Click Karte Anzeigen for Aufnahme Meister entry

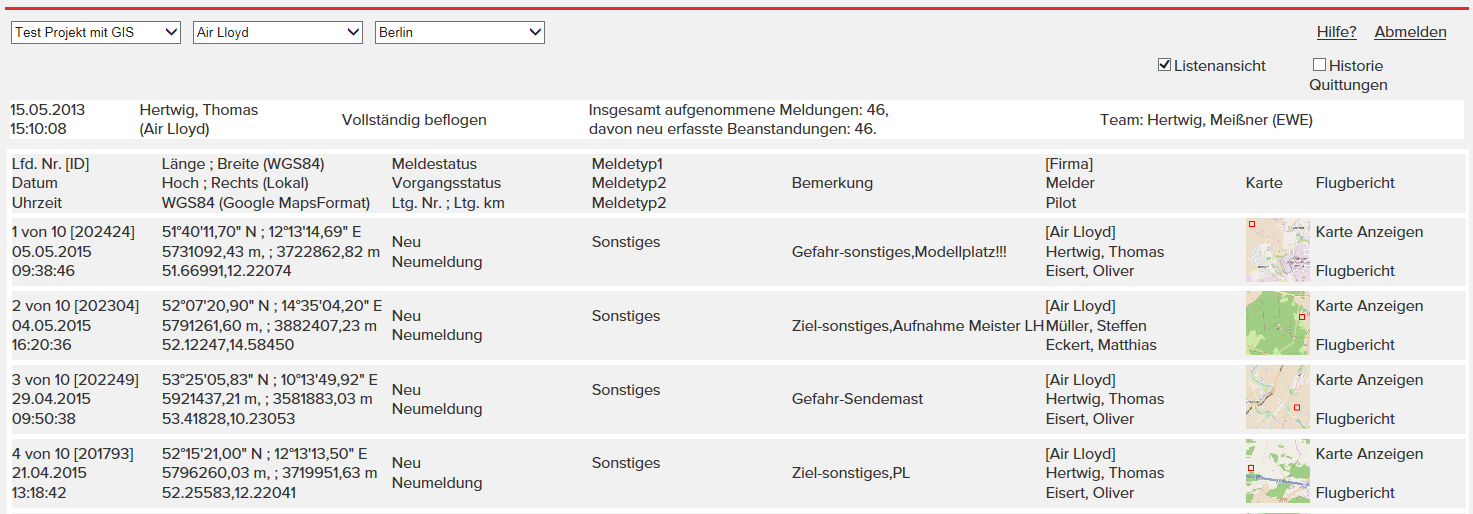tap(1369, 306)
